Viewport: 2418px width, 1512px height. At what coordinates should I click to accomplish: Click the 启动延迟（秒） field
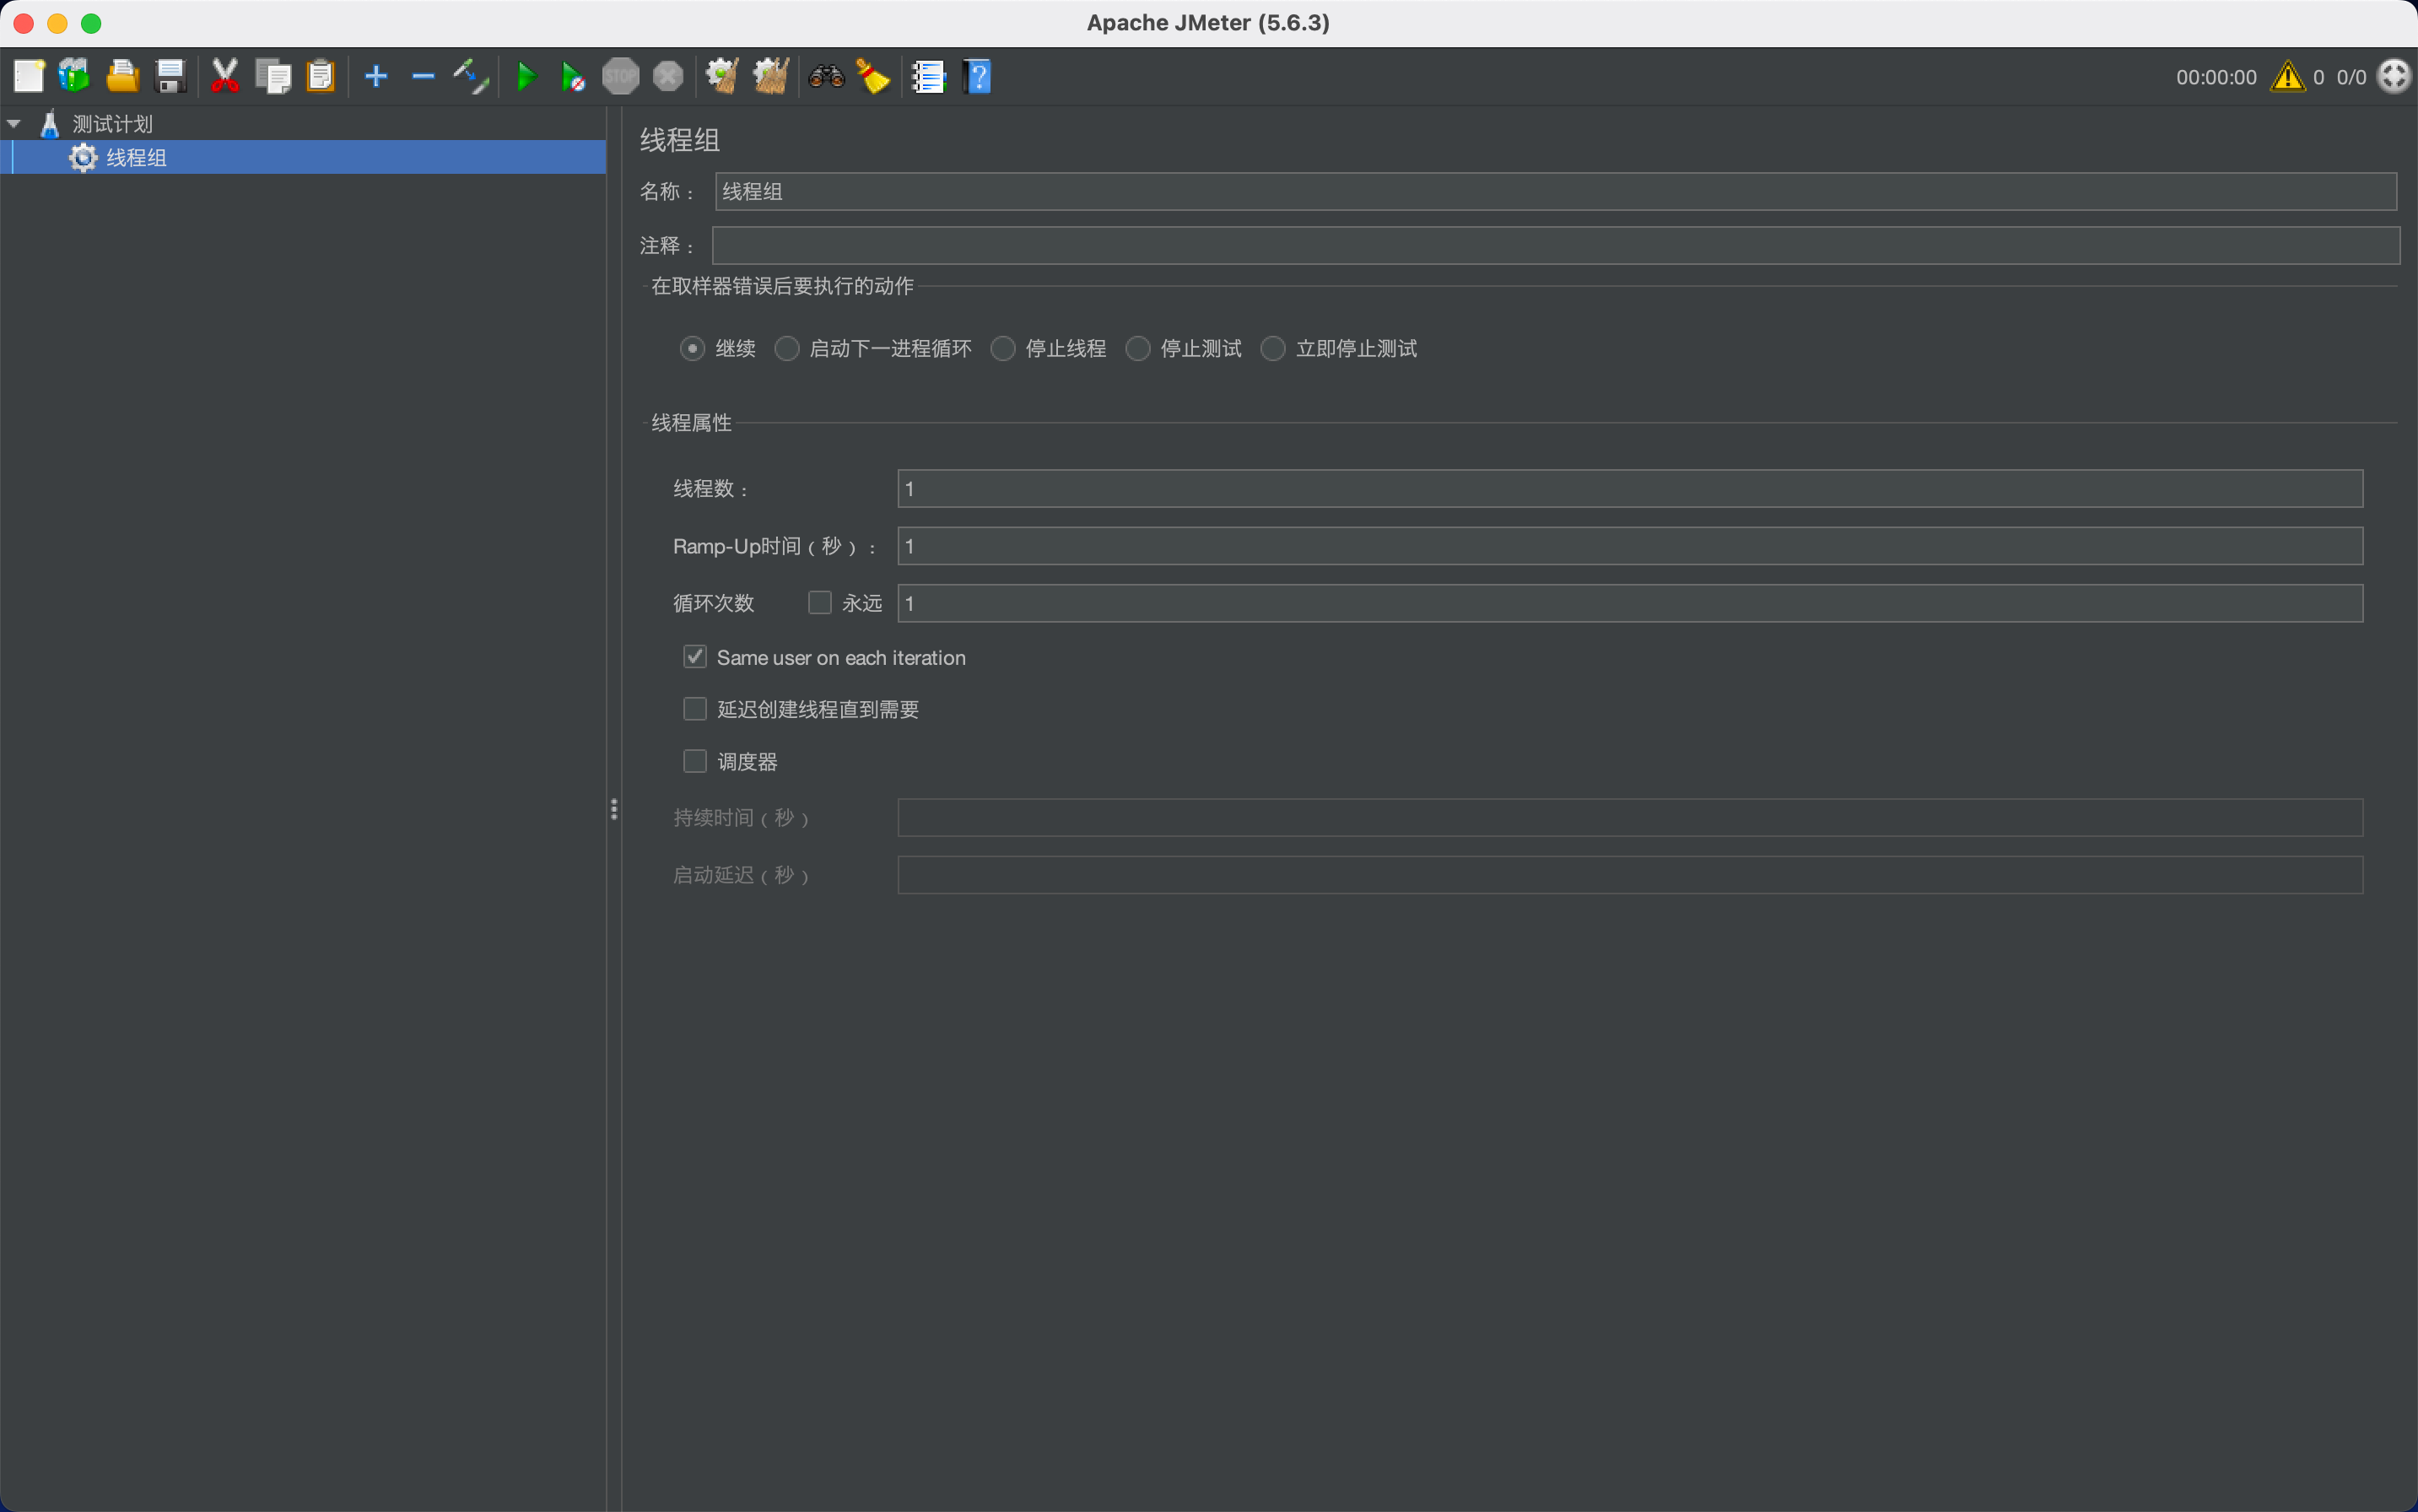click(x=1630, y=874)
